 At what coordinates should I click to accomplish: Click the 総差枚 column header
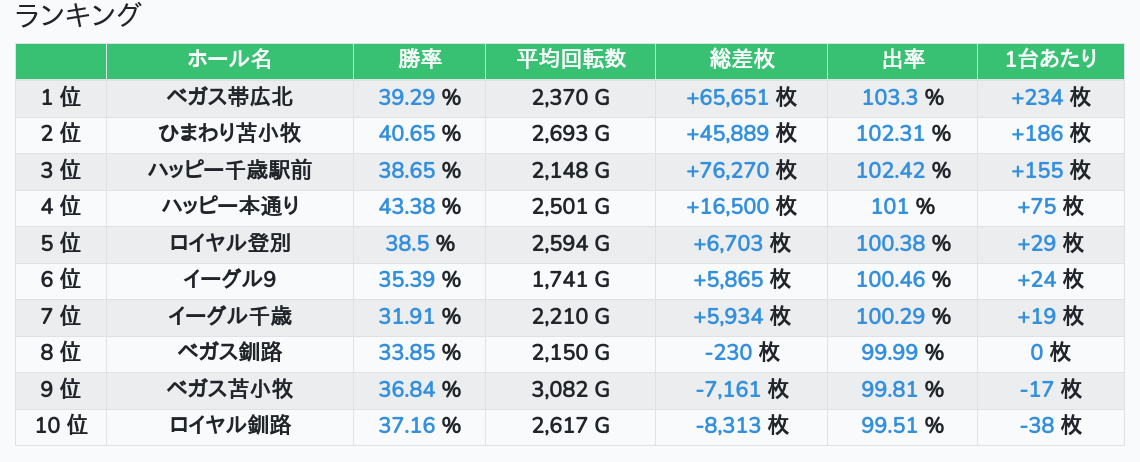click(x=741, y=60)
